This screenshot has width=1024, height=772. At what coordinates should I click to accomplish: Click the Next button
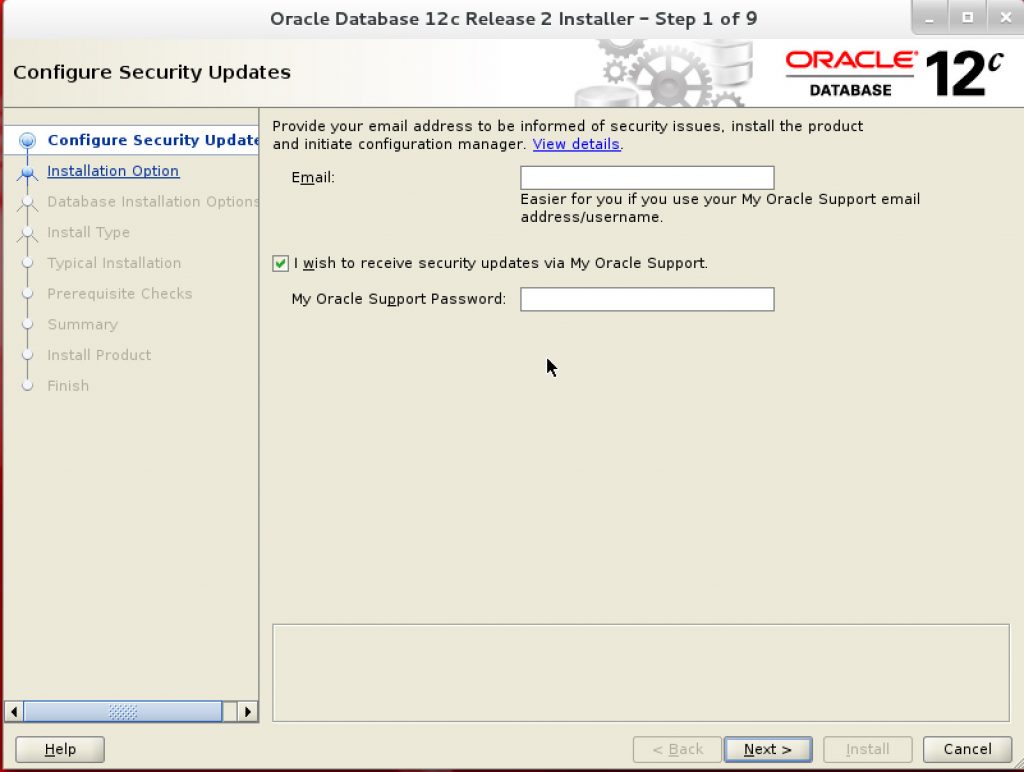point(768,749)
